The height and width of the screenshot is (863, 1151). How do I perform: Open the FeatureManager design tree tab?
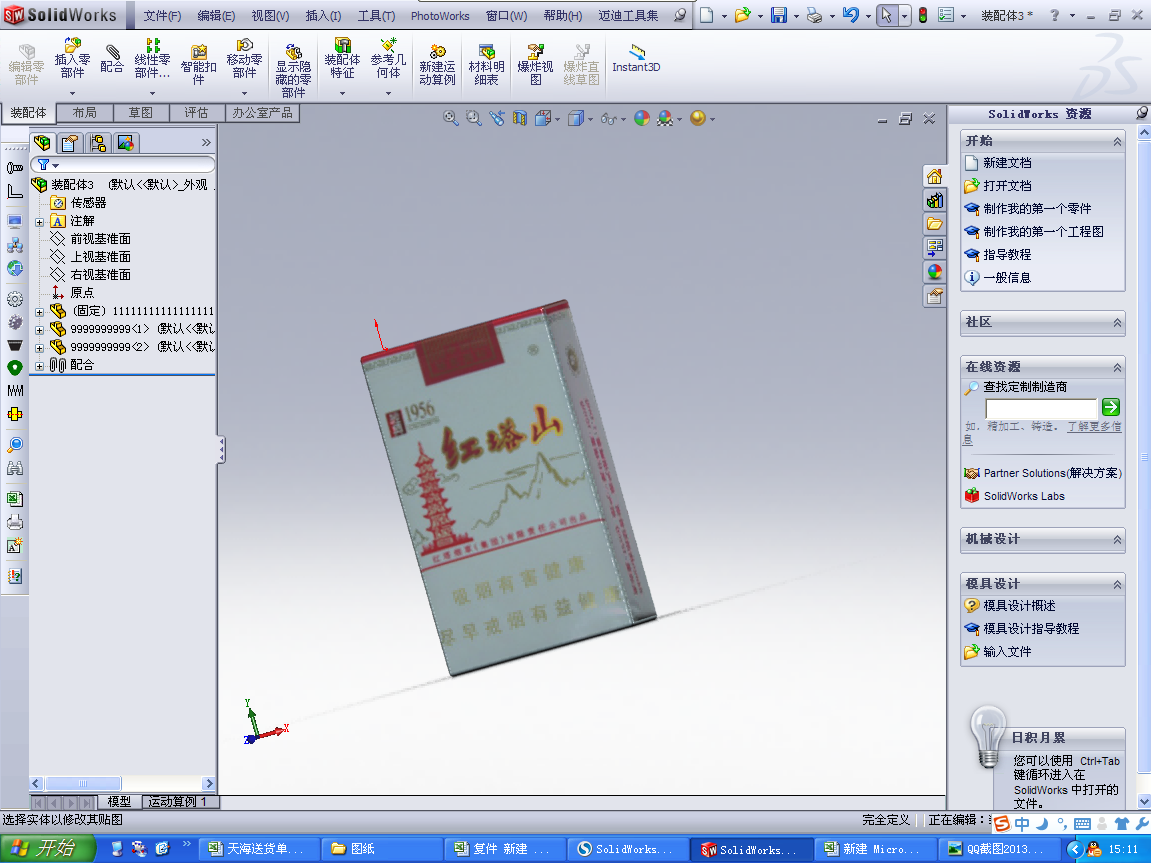43,142
